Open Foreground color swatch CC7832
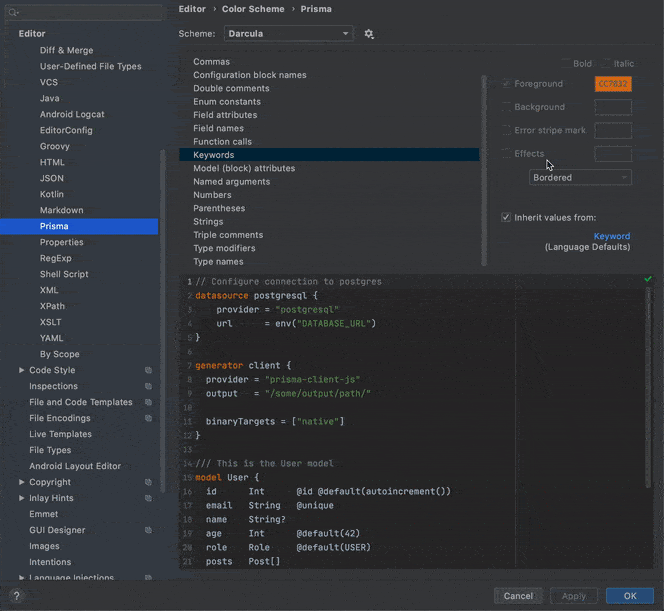The height and width of the screenshot is (611, 664). (x=613, y=84)
